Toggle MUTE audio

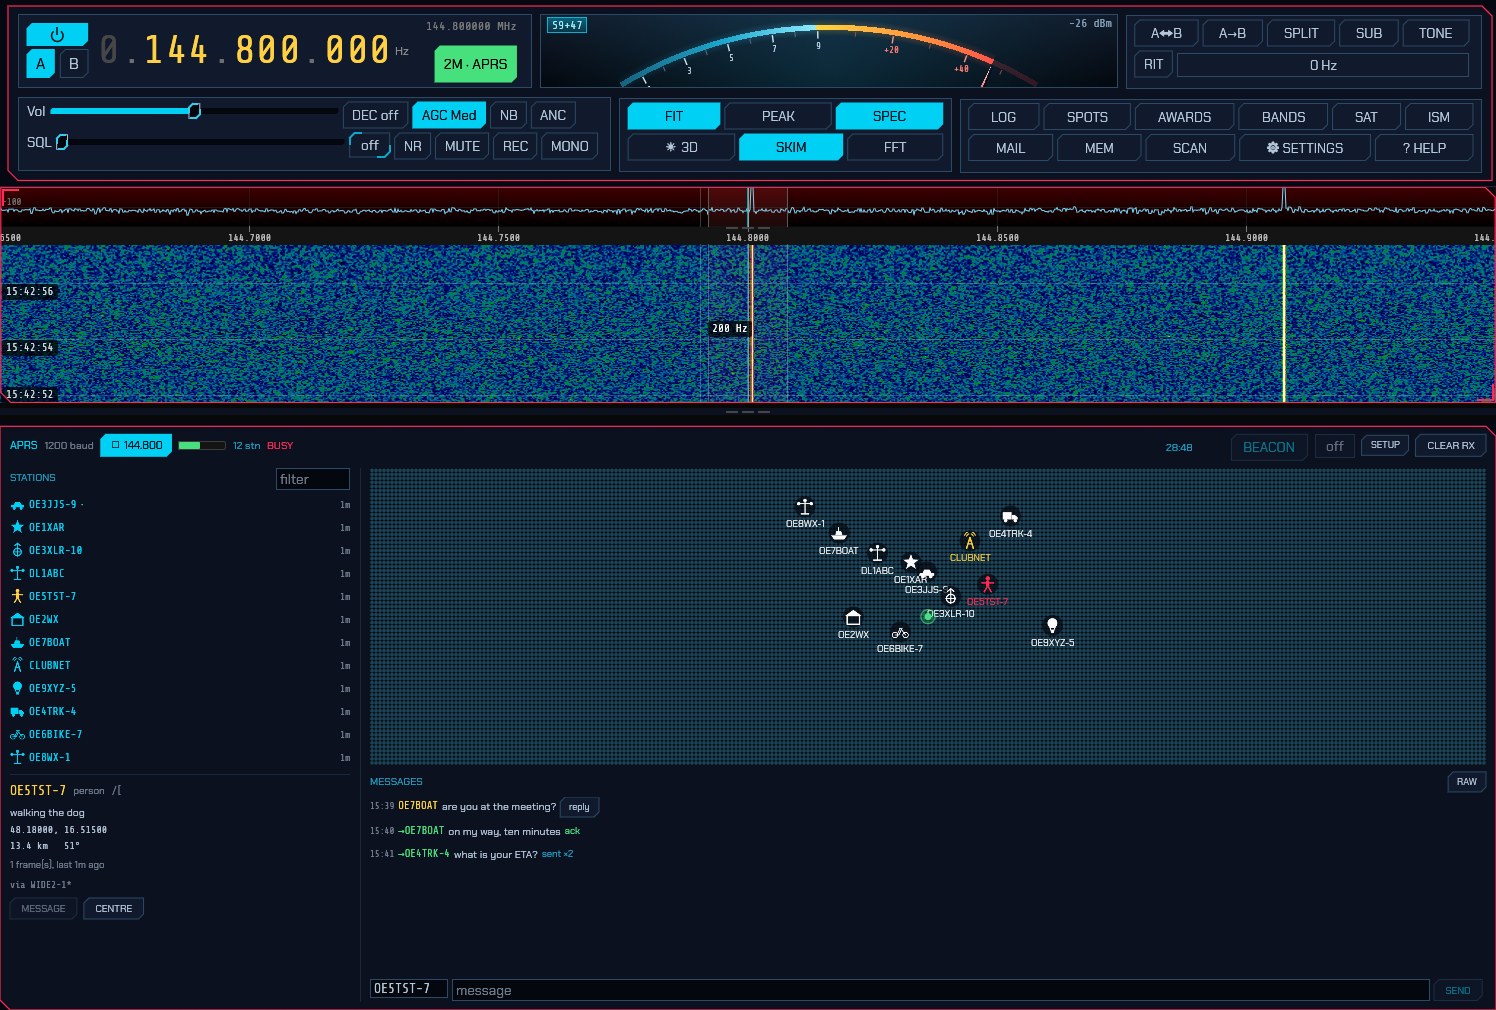pyautogui.click(x=462, y=147)
